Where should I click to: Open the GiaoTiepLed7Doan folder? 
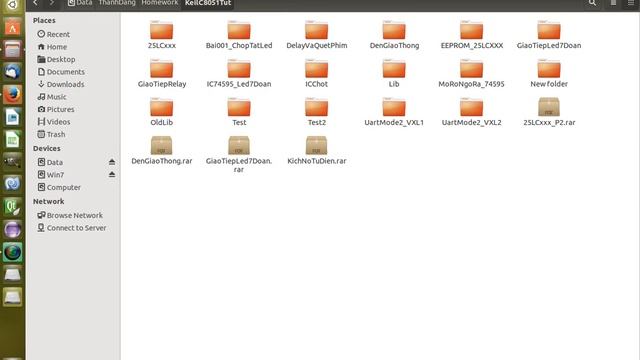click(x=549, y=35)
